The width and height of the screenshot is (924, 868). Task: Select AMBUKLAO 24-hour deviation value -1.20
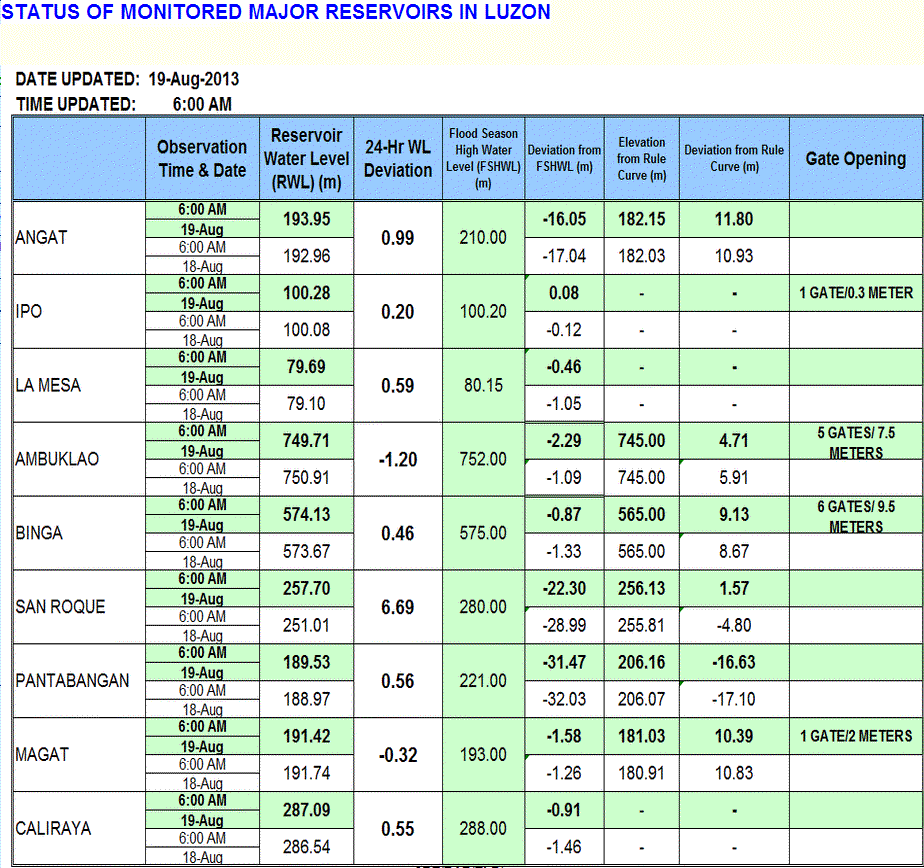coord(397,460)
